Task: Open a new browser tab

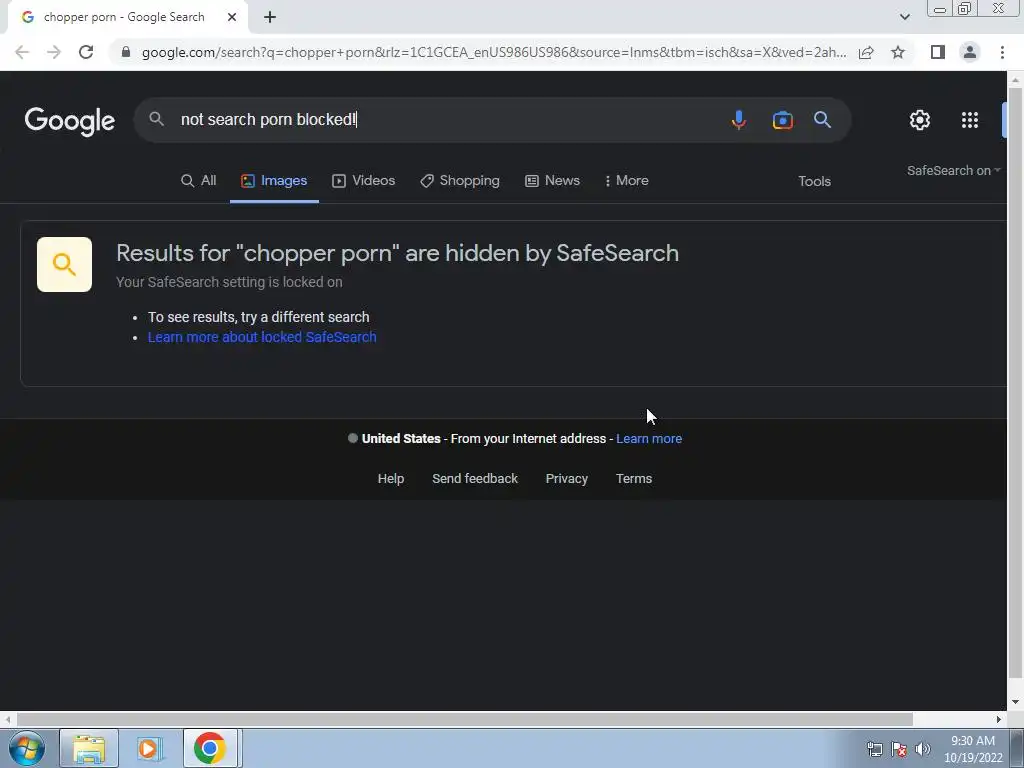Action: coord(270,18)
